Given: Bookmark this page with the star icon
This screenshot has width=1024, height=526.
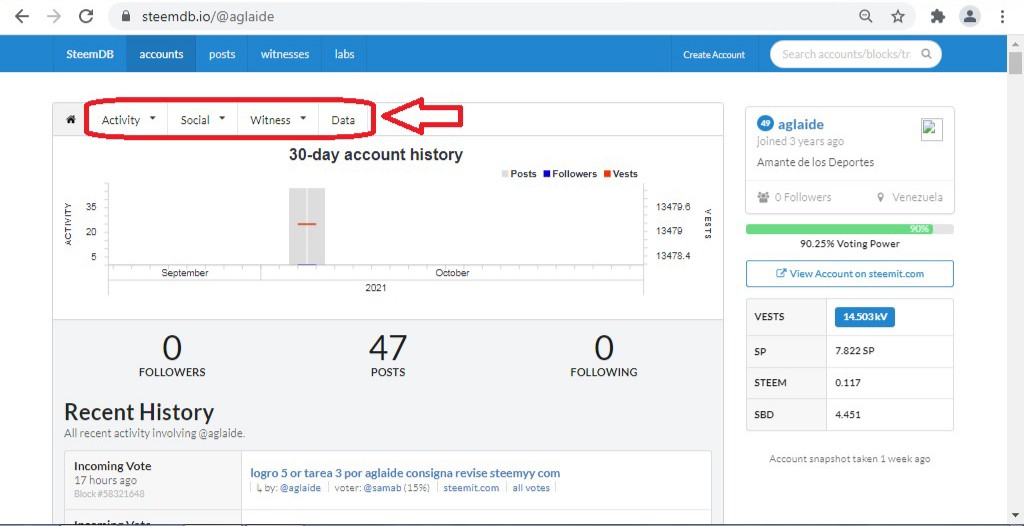Looking at the screenshot, I should pyautogui.click(x=898, y=17).
